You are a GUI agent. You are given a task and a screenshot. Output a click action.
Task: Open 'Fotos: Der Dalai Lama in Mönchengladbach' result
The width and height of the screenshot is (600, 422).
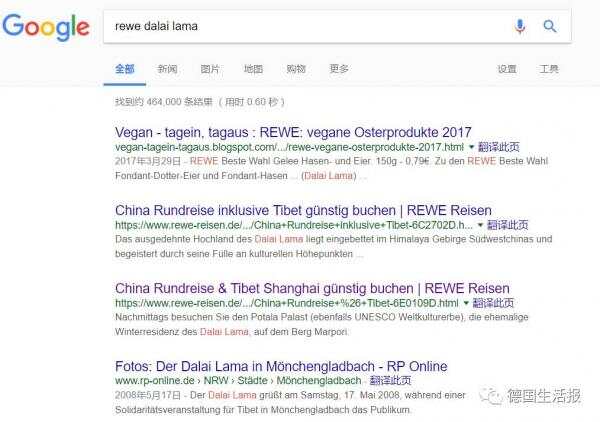[x=281, y=367]
